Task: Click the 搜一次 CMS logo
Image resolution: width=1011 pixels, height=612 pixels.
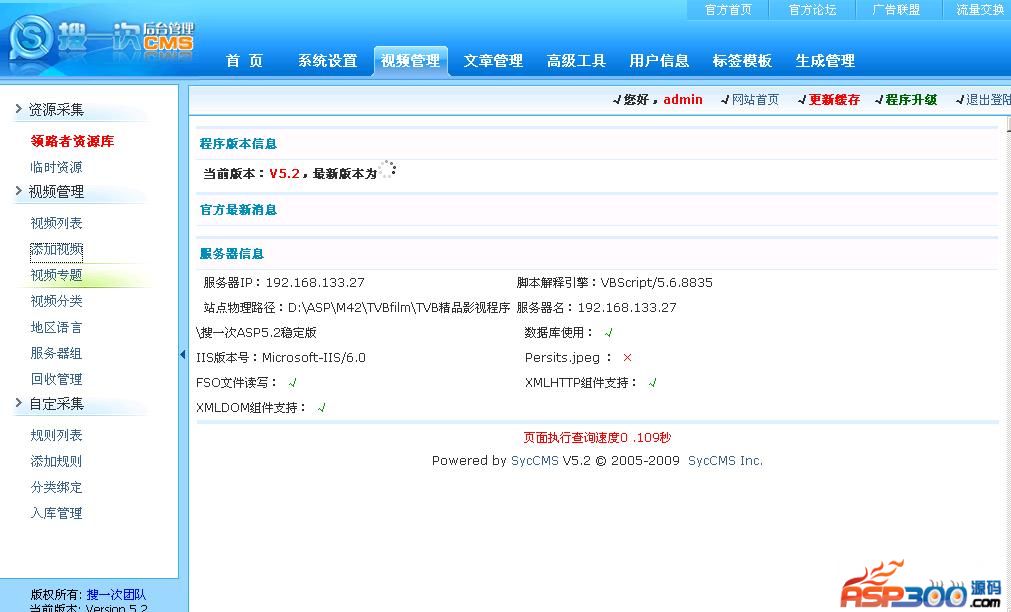Action: [102, 40]
